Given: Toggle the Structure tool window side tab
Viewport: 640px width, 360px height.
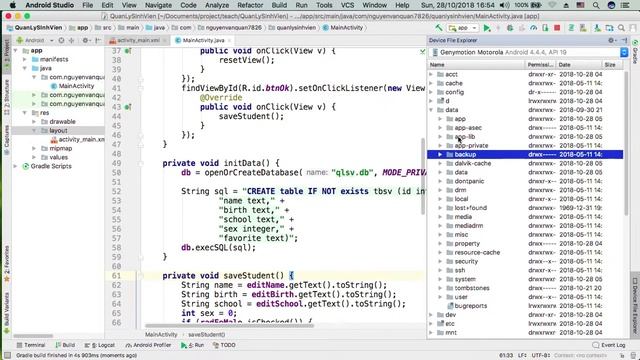Looking at the screenshot, I should (7, 97).
